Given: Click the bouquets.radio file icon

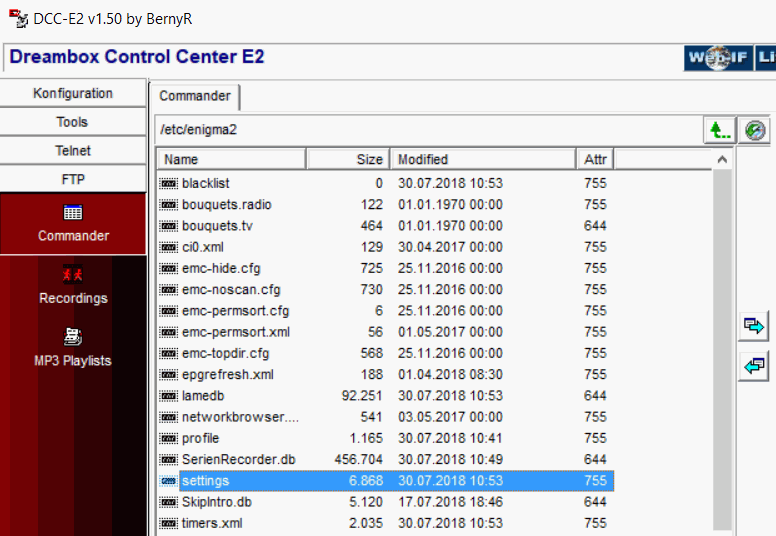Looking at the screenshot, I should tap(169, 205).
